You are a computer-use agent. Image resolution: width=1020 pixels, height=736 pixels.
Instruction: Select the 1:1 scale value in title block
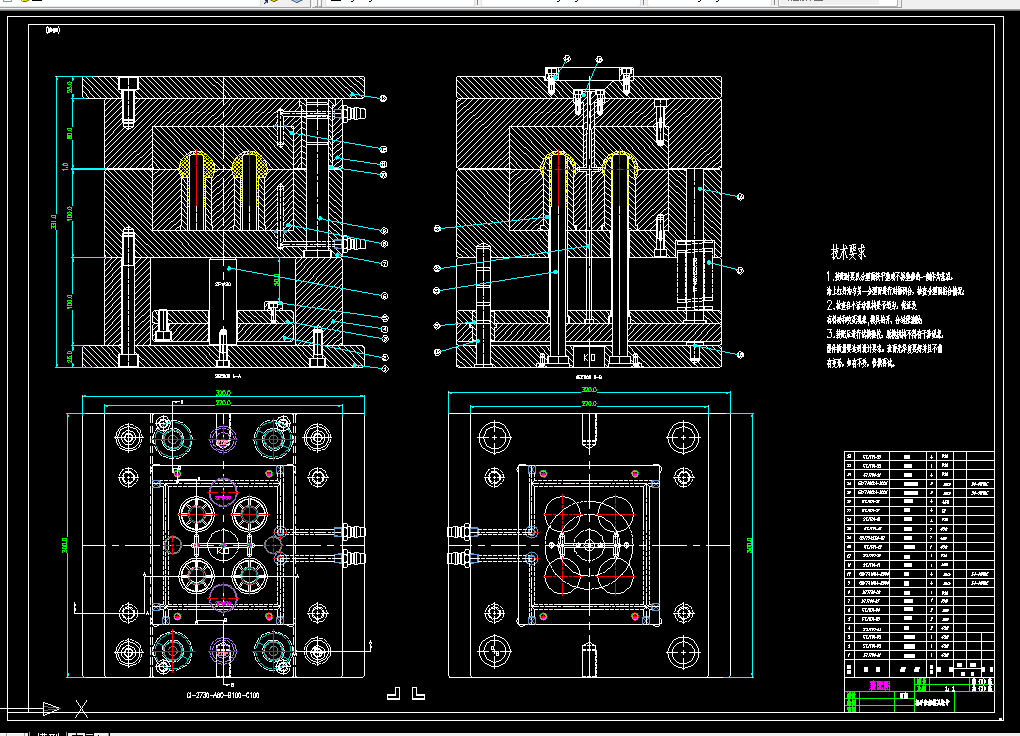pos(950,688)
